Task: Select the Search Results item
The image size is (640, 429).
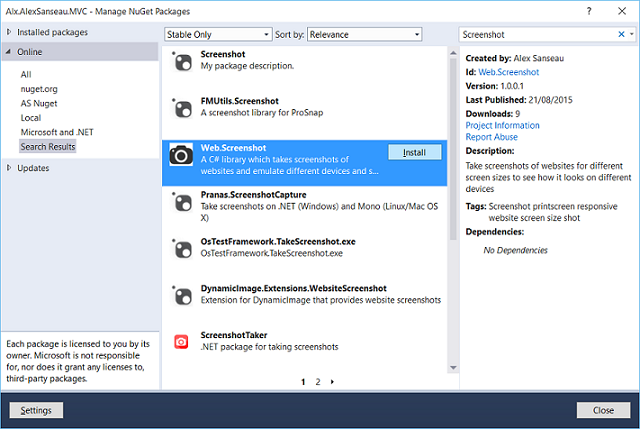Action: point(48,146)
